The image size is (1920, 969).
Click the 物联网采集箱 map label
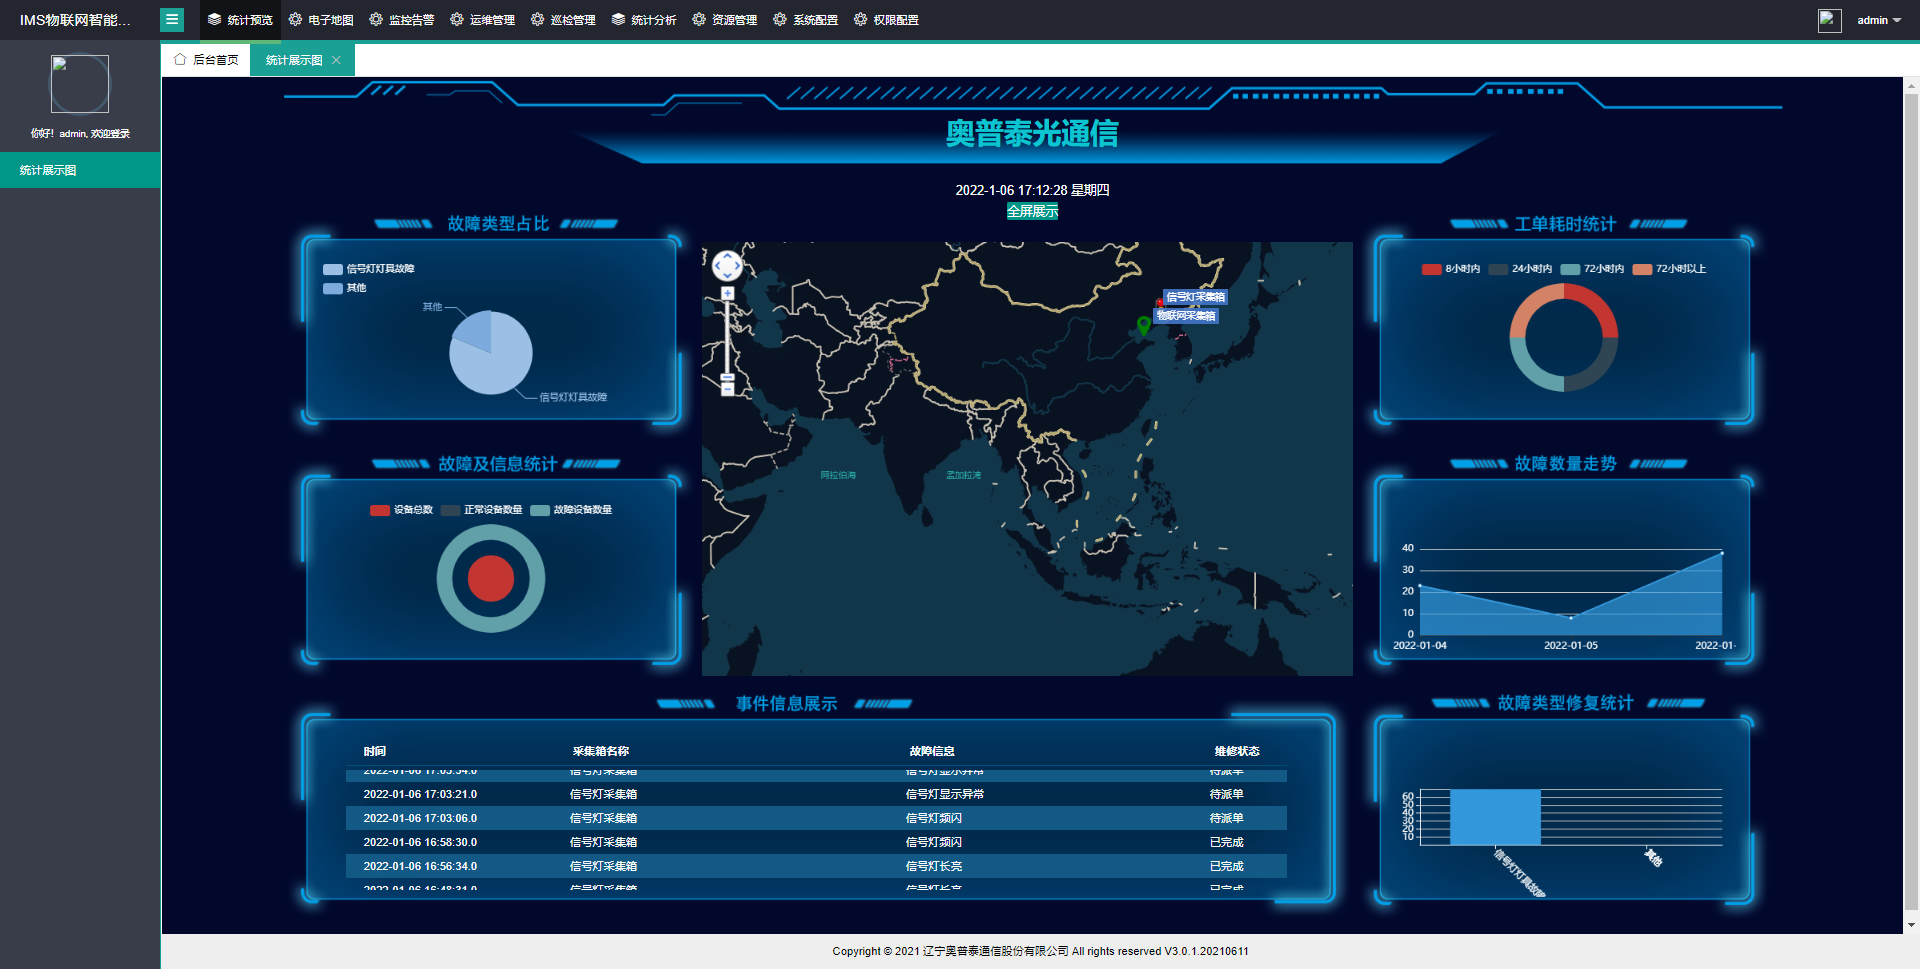1186,316
